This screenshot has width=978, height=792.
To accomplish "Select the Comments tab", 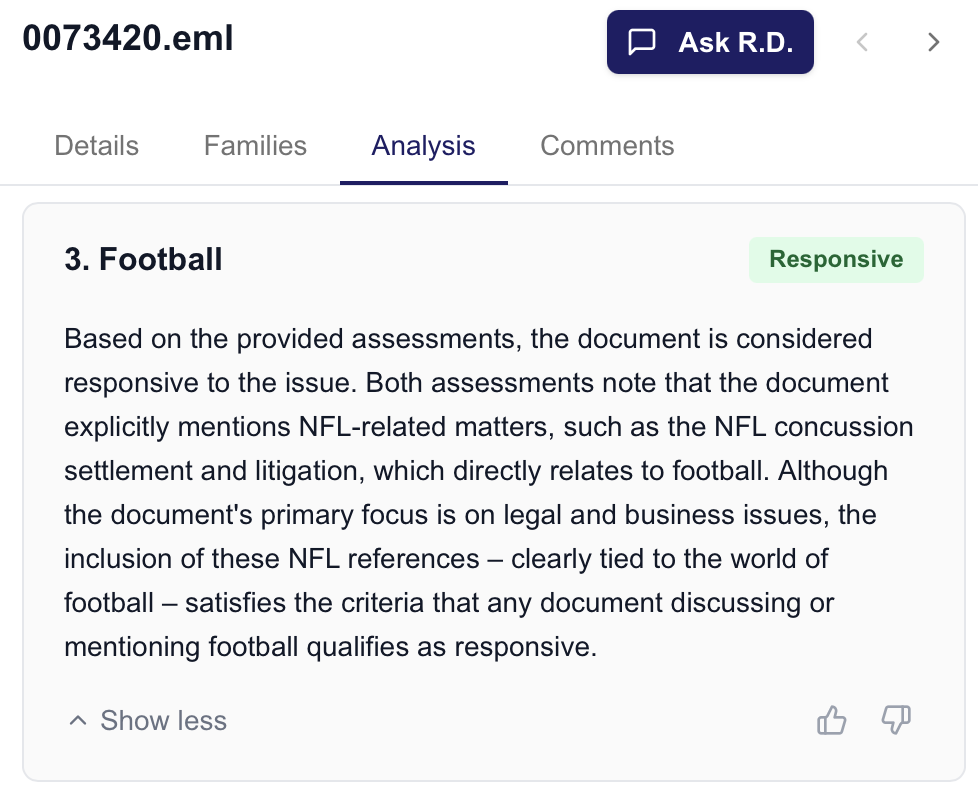I will pos(607,146).
